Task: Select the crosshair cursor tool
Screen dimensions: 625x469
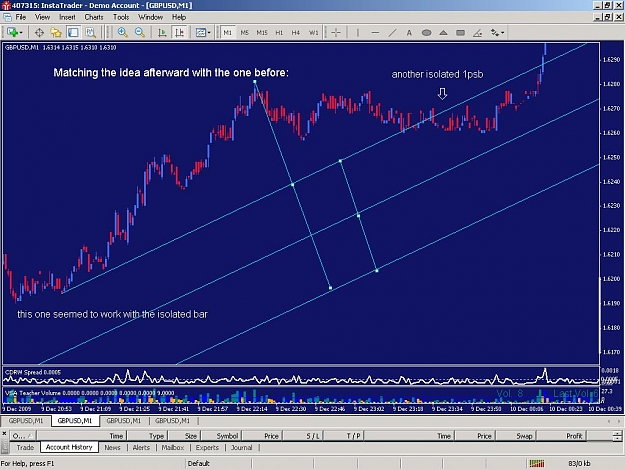Action: pos(336,33)
